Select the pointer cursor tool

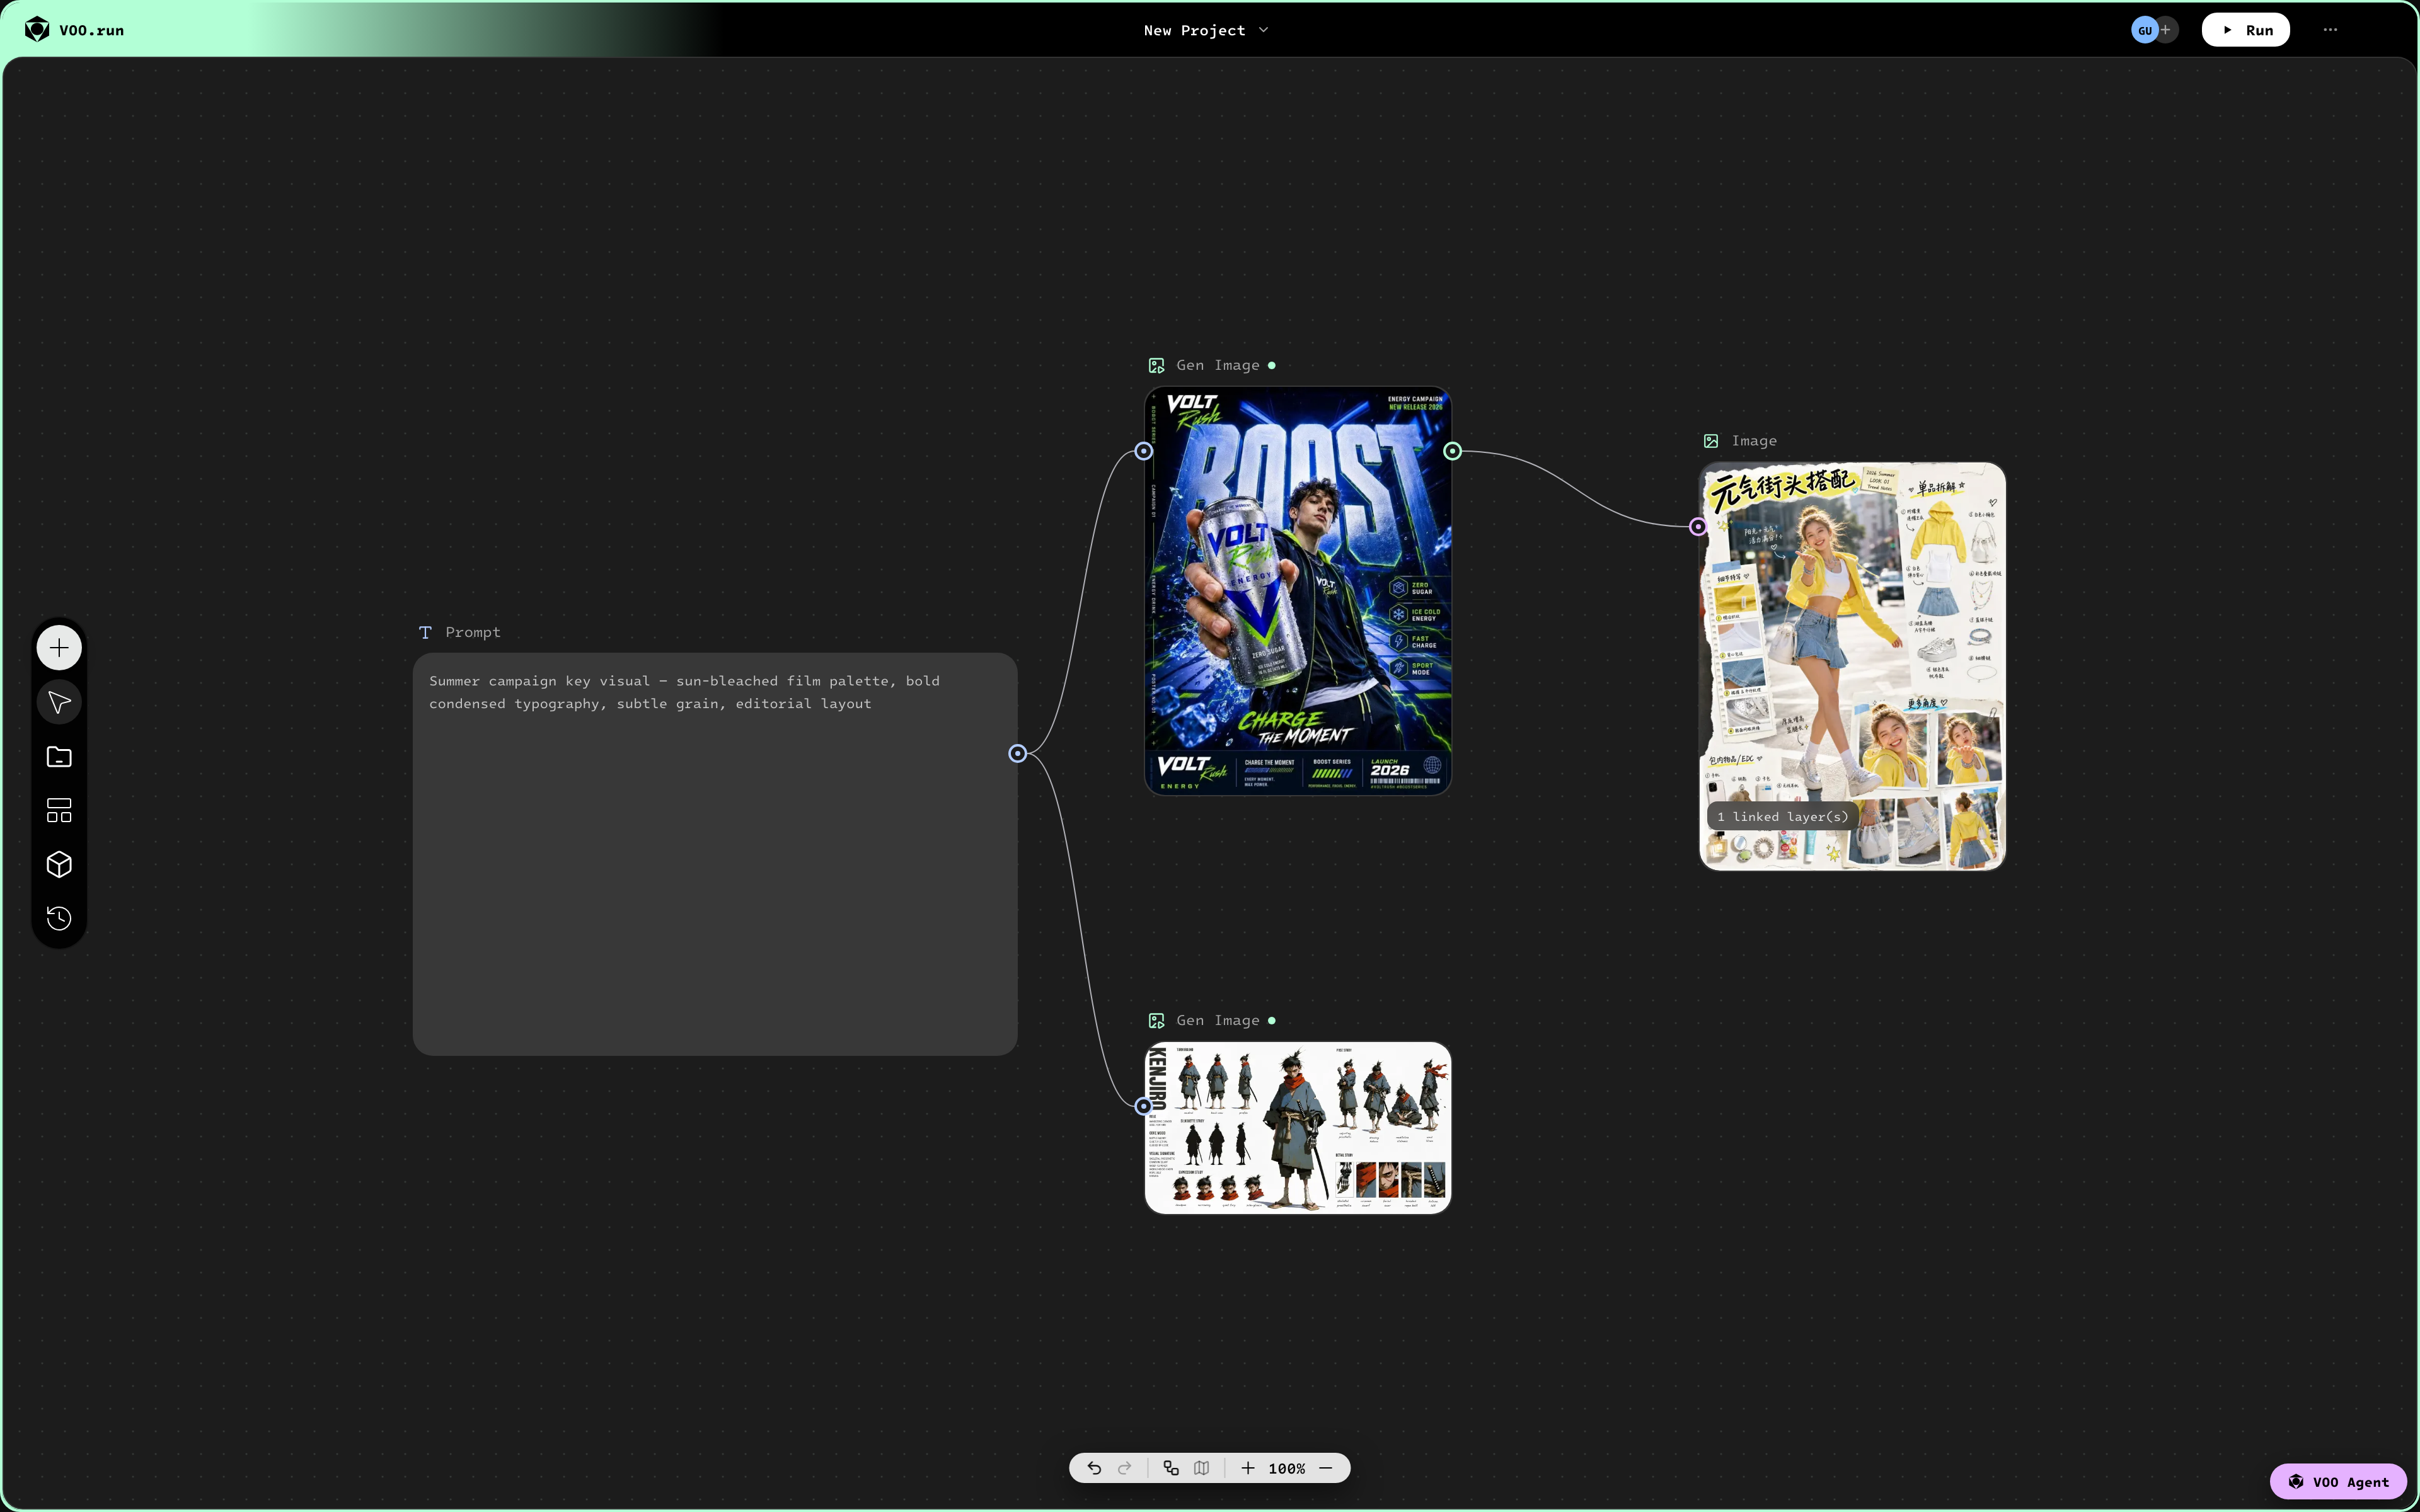click(59, 702)
